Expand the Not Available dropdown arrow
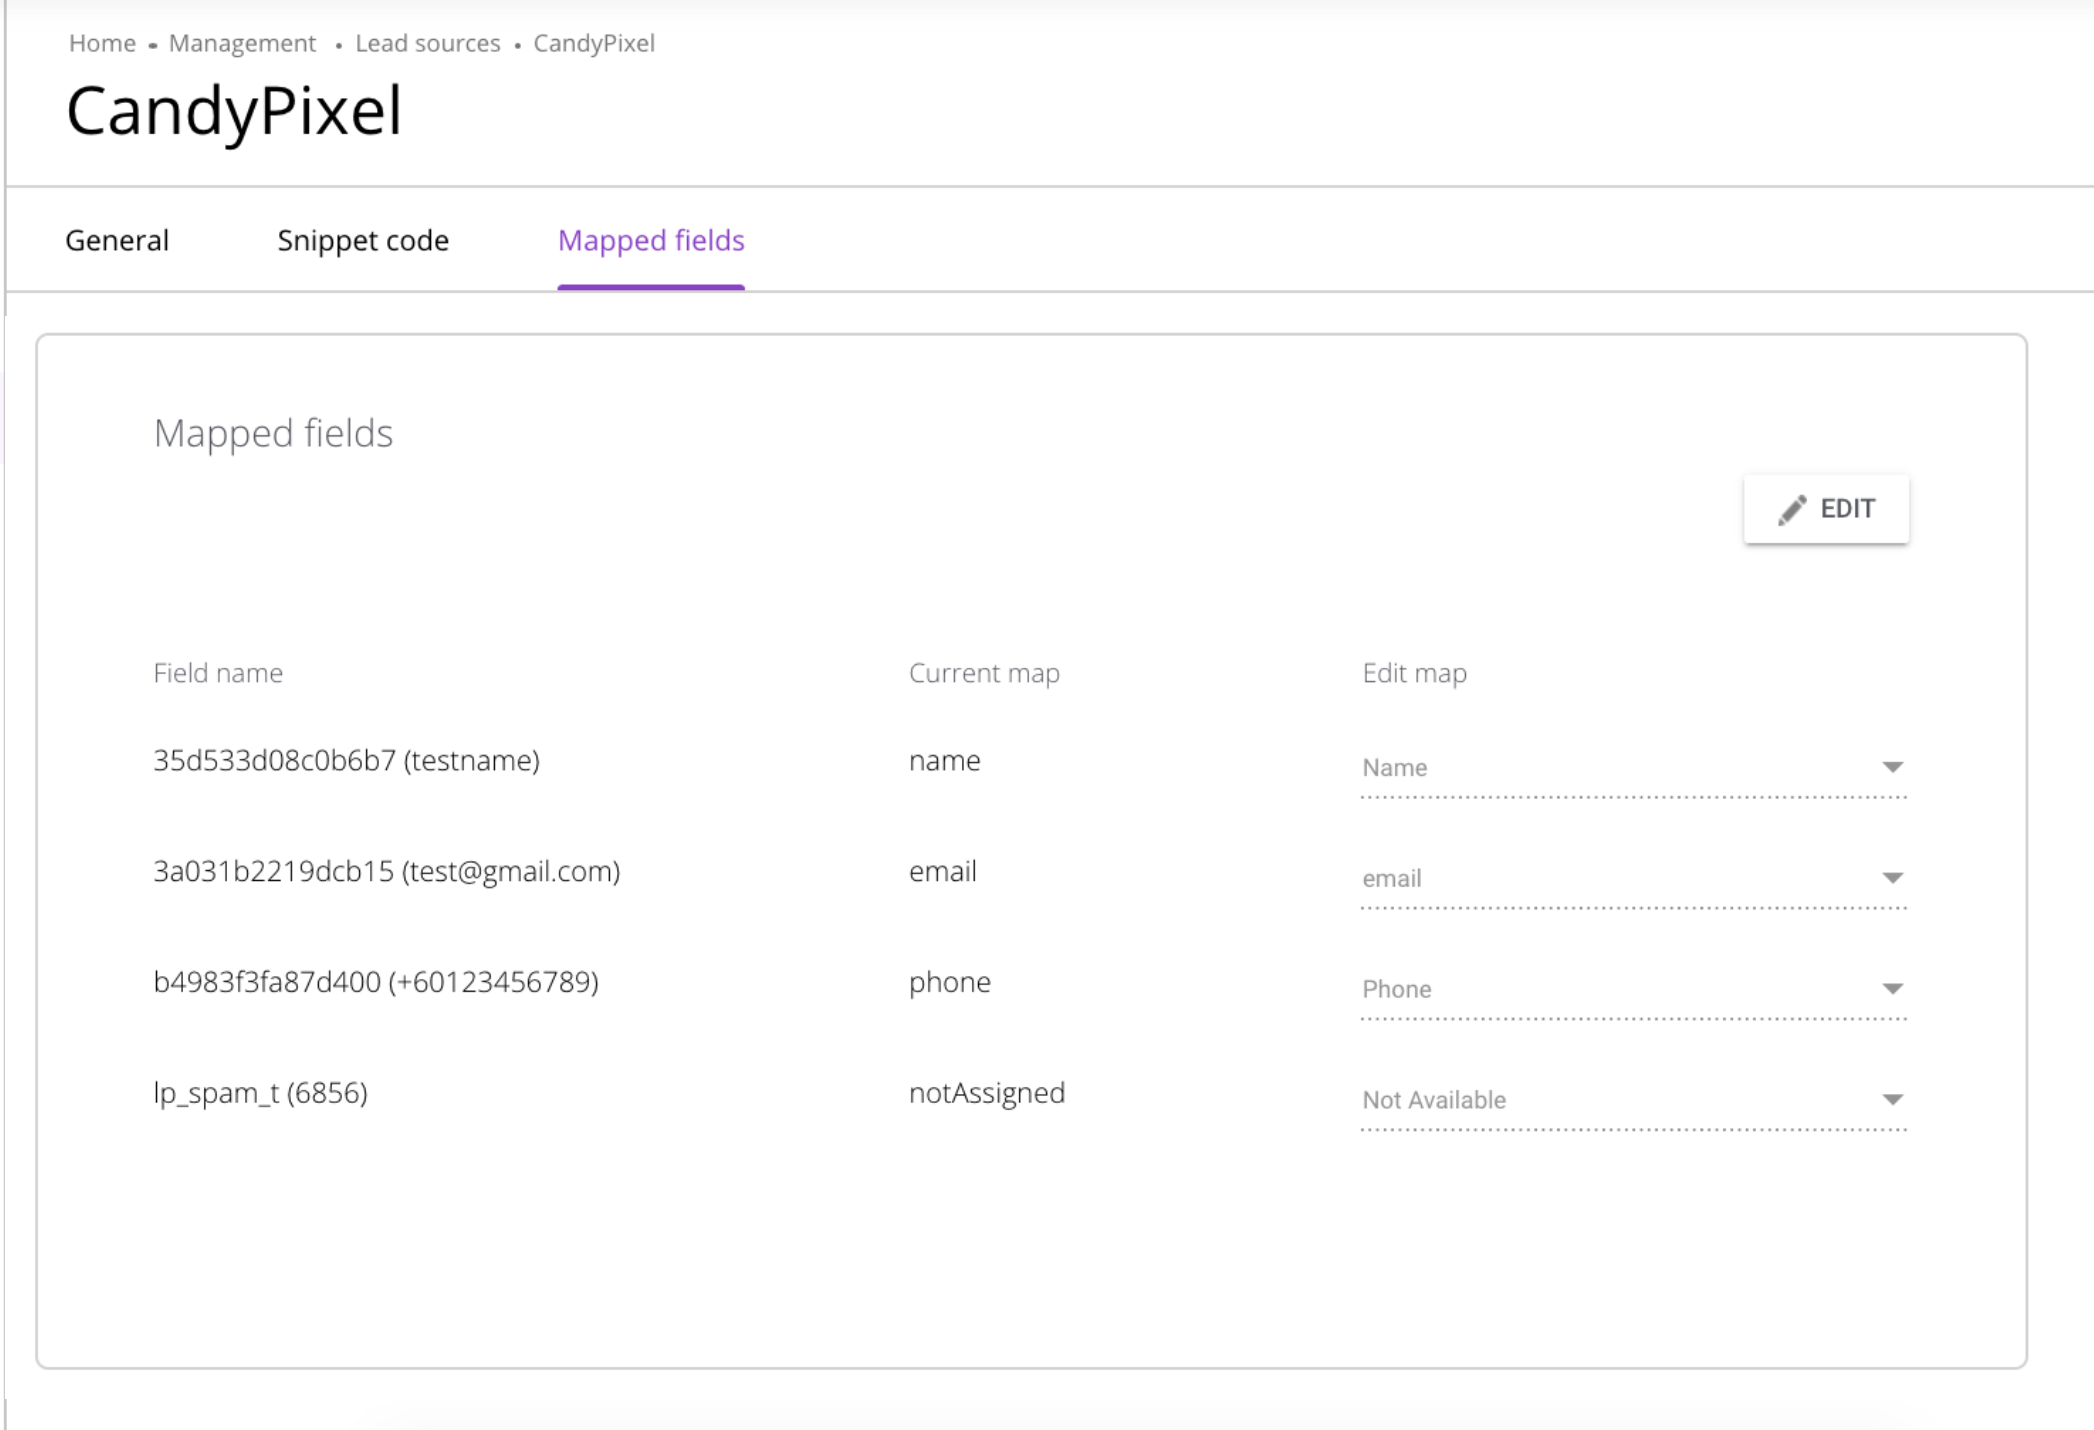2094x1430 pixels. click(1892, 1100)
